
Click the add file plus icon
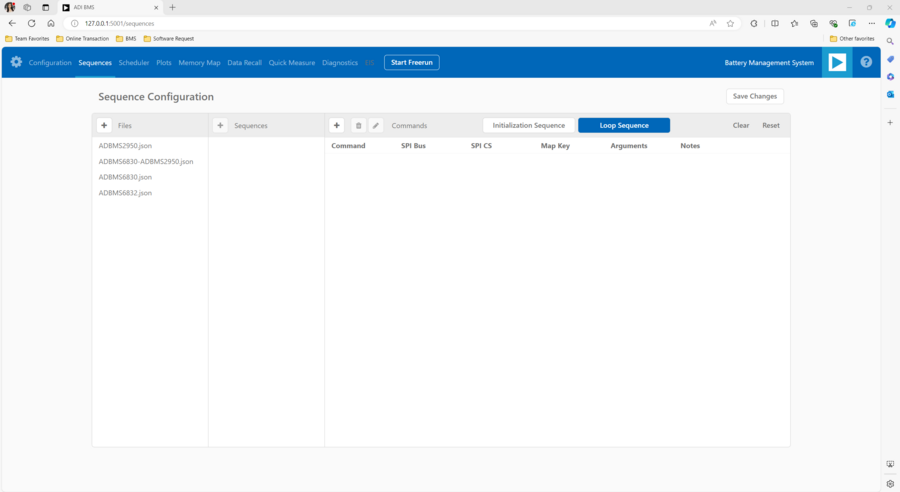point(104,125)
